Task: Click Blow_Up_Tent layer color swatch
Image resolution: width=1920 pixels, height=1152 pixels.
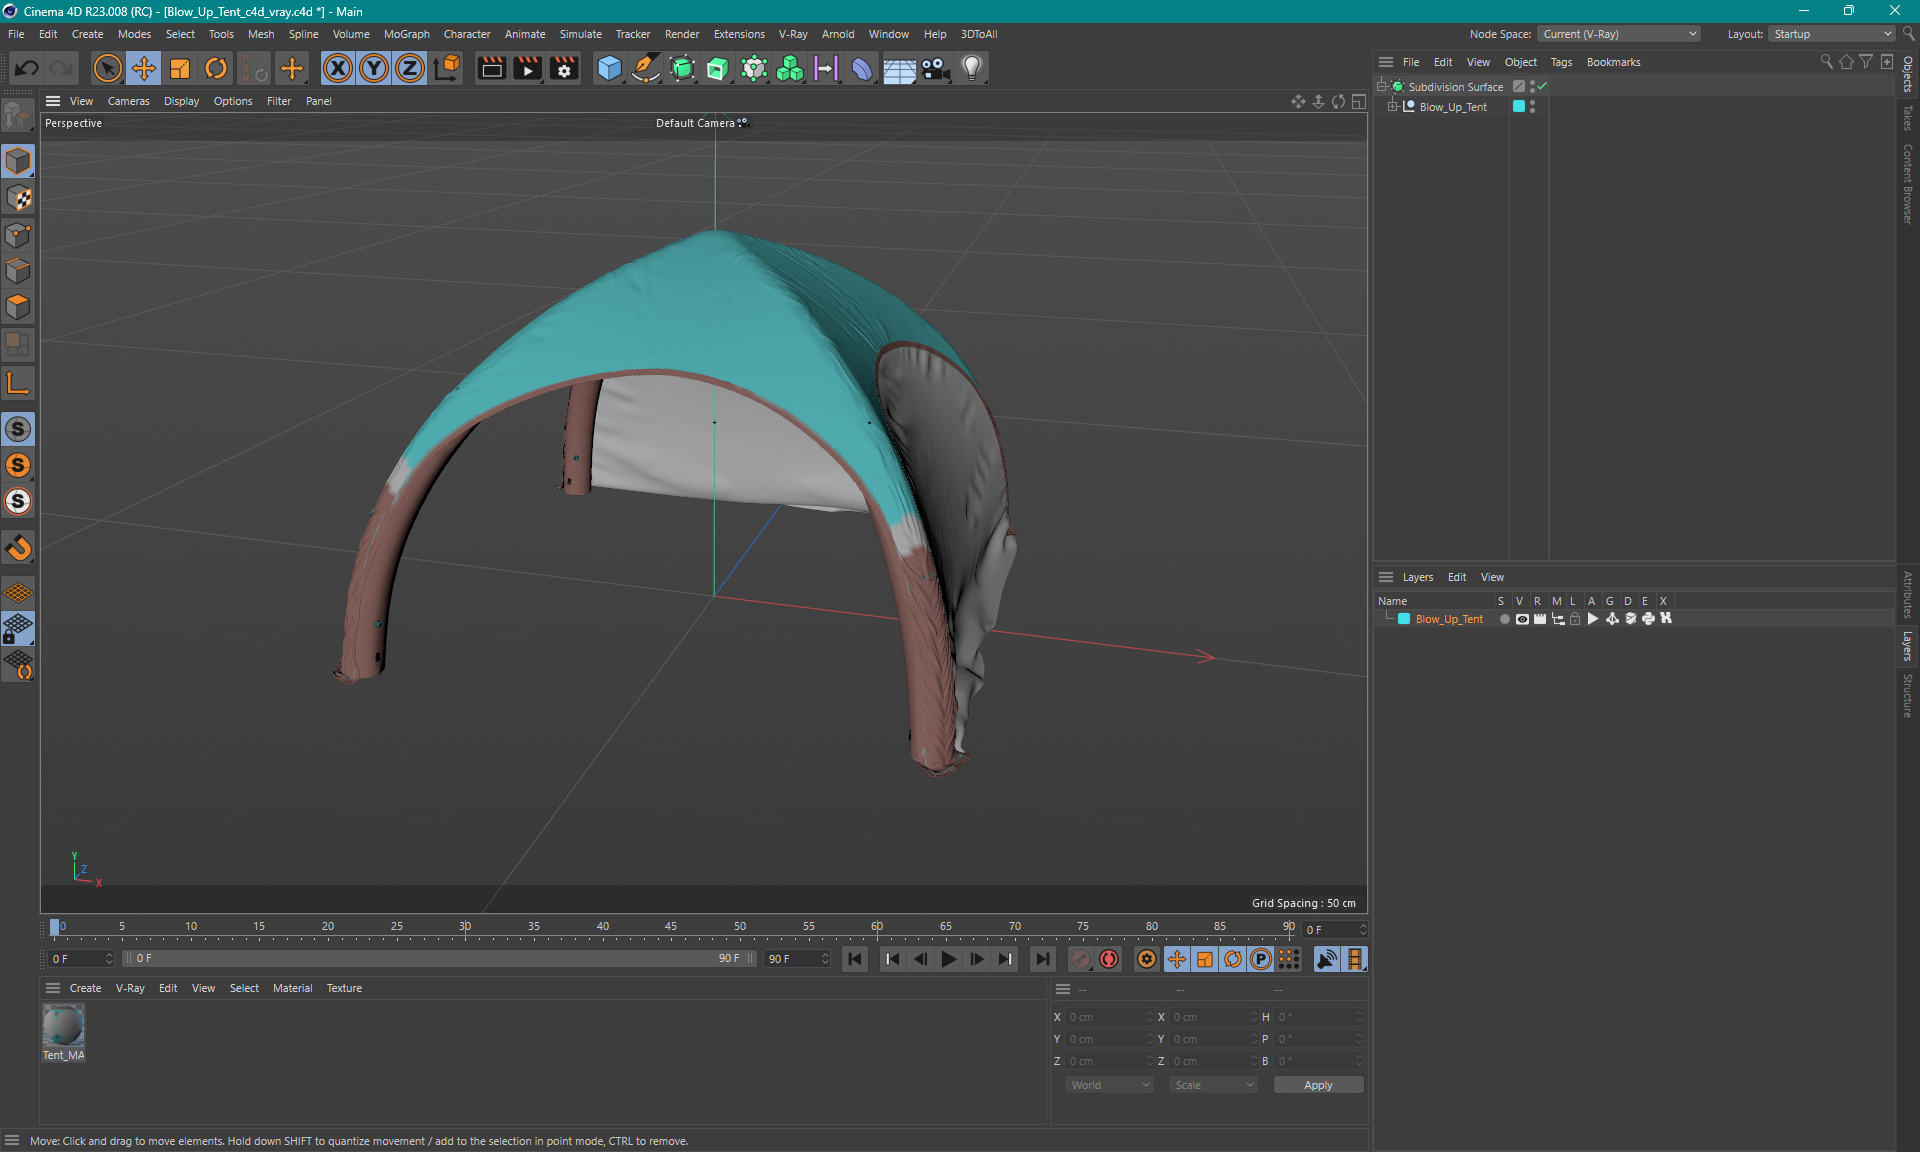Action: point(1404,619)
